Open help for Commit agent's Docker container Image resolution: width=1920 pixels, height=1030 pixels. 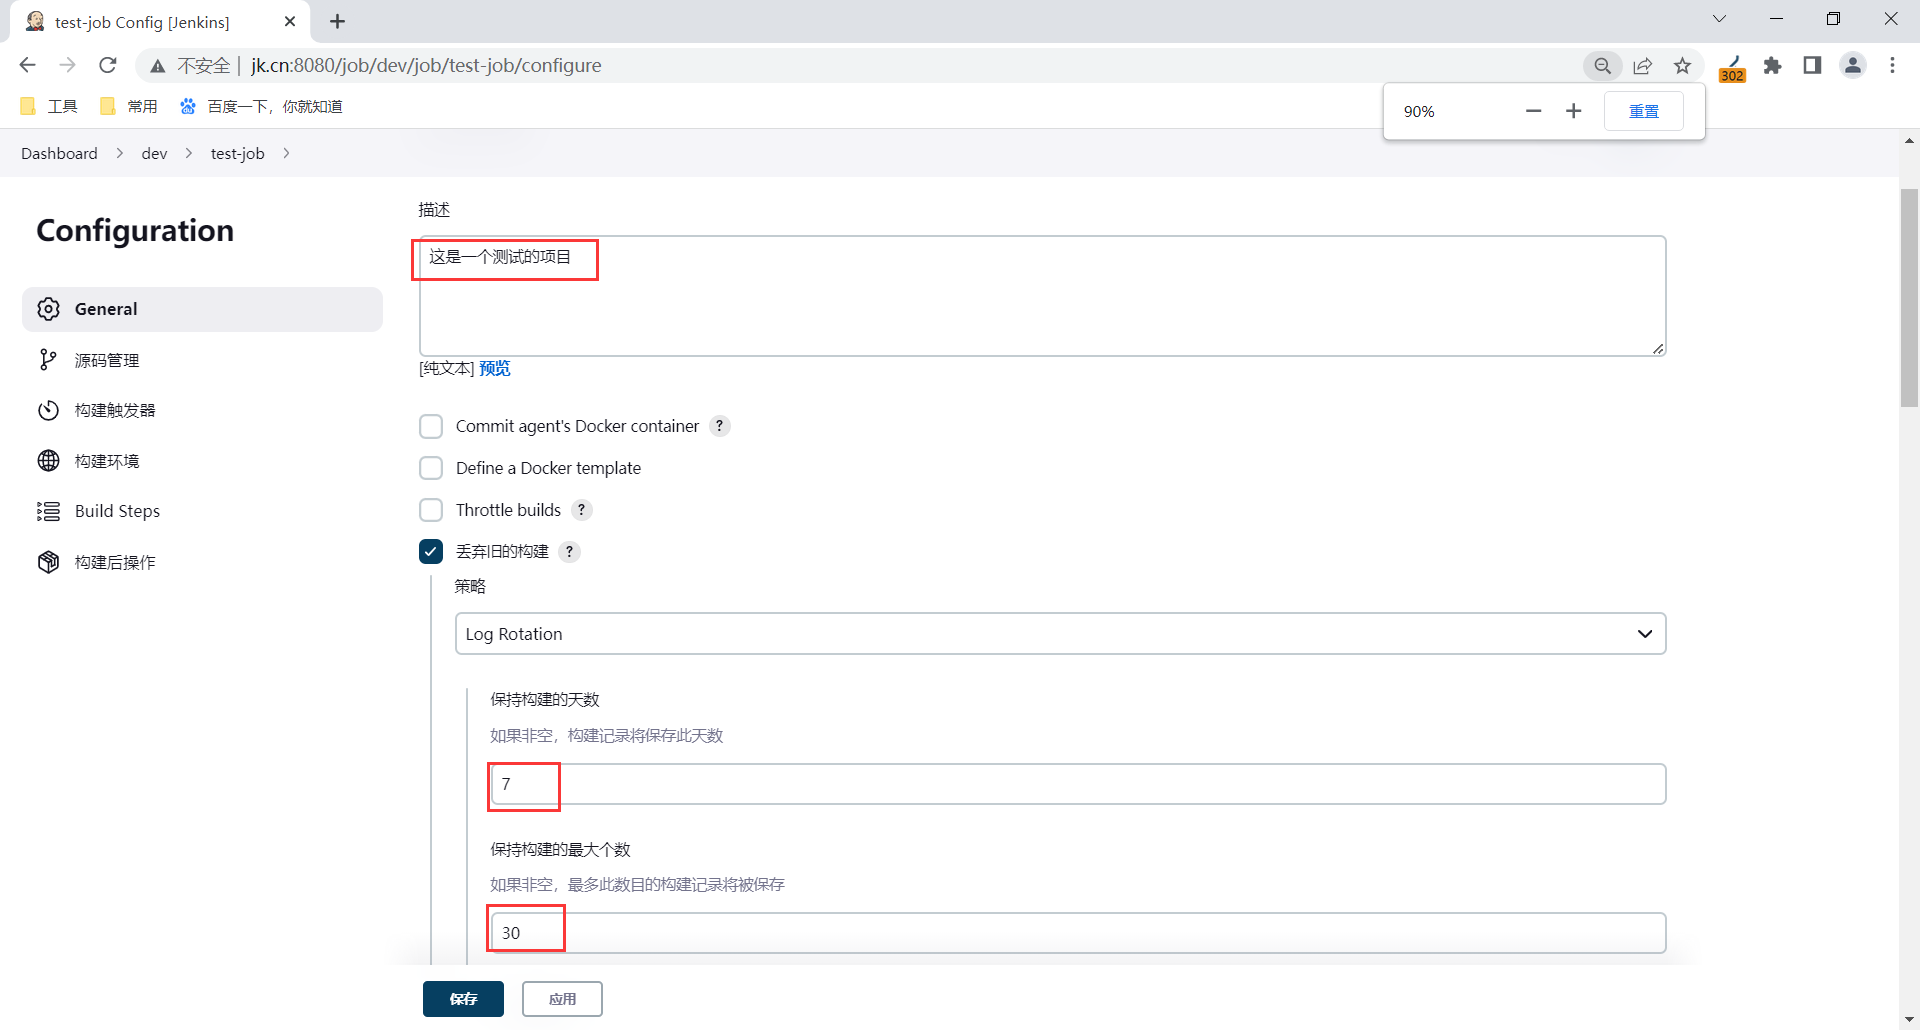click(x=720, y=426)
